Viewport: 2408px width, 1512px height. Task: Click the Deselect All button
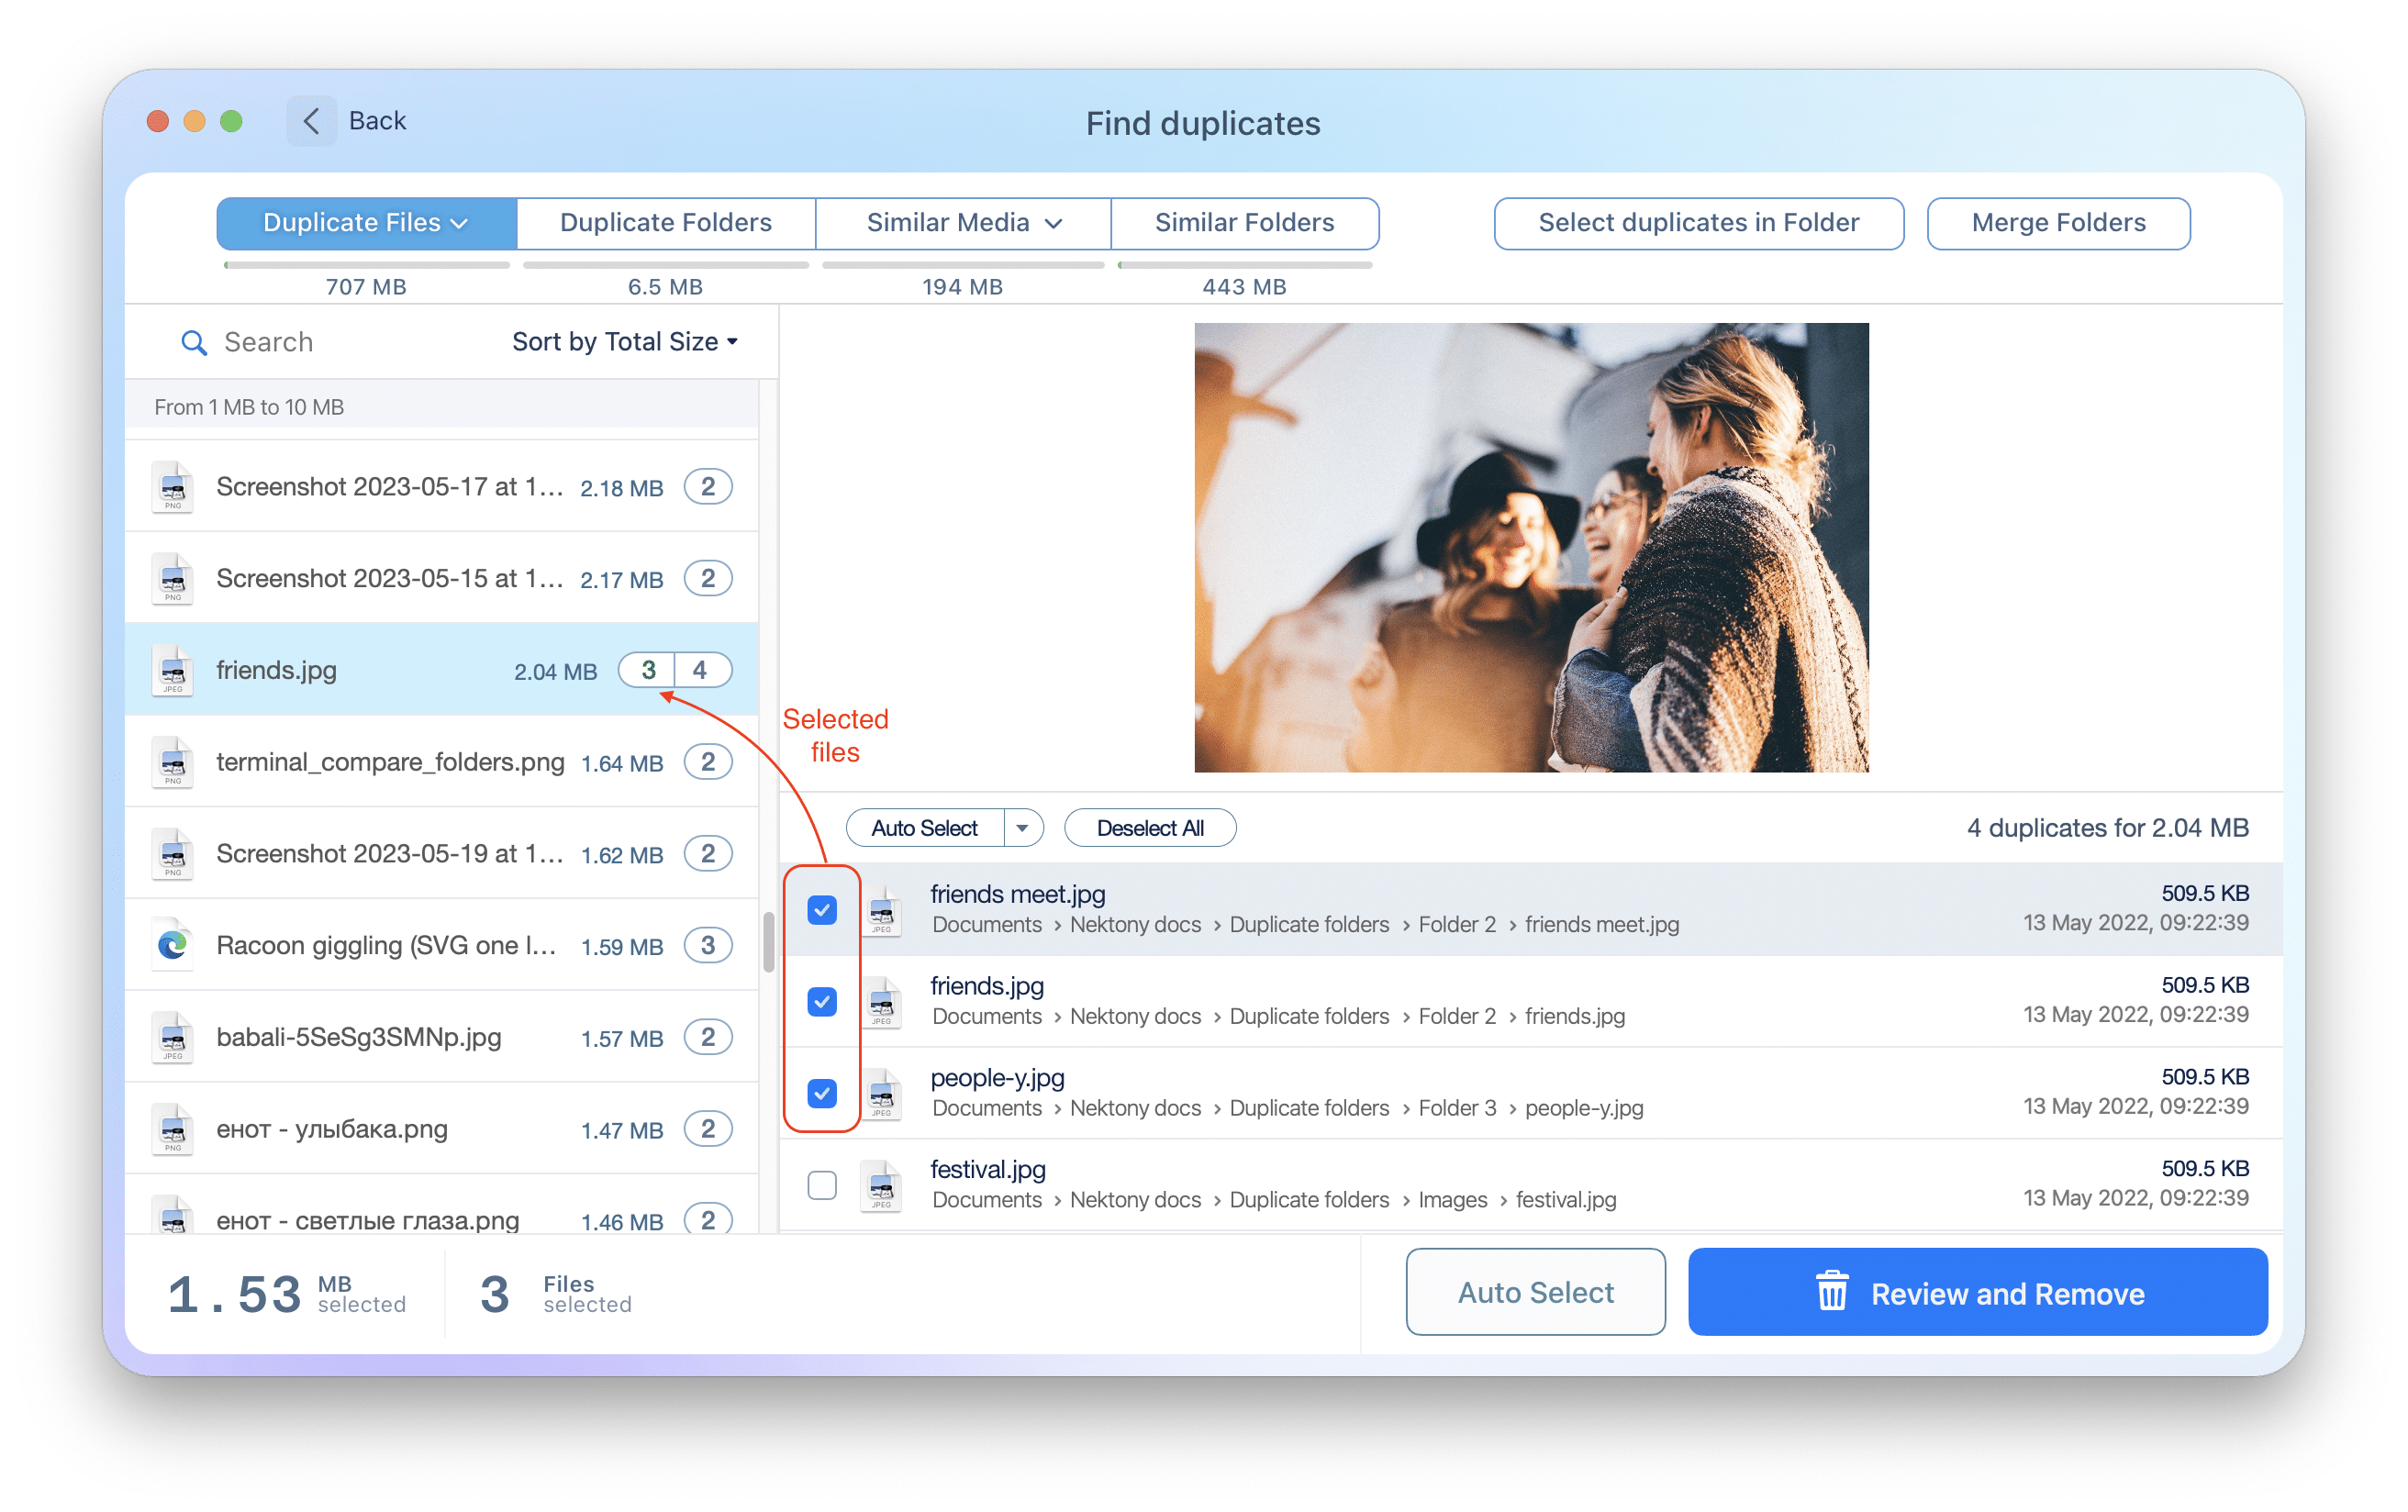pyautogui.click(x=1150, y=828)
